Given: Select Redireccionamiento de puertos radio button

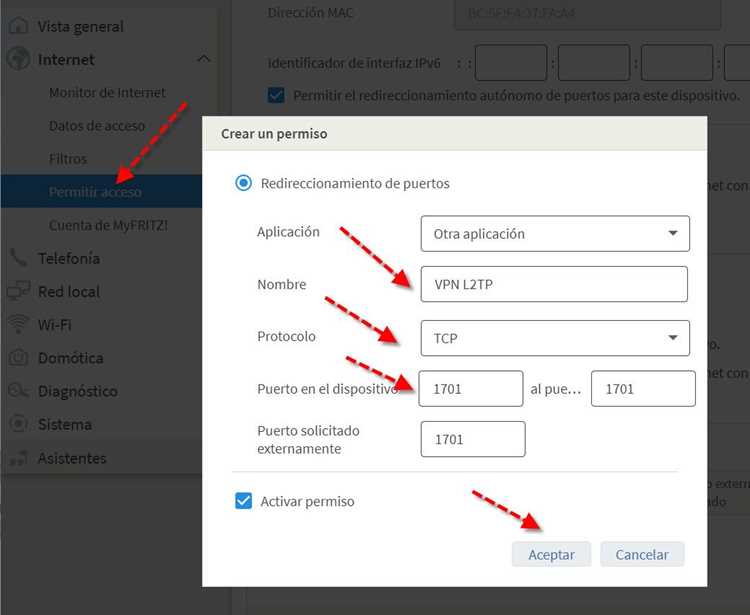Looking at the screenshot, I should point(243,183).
